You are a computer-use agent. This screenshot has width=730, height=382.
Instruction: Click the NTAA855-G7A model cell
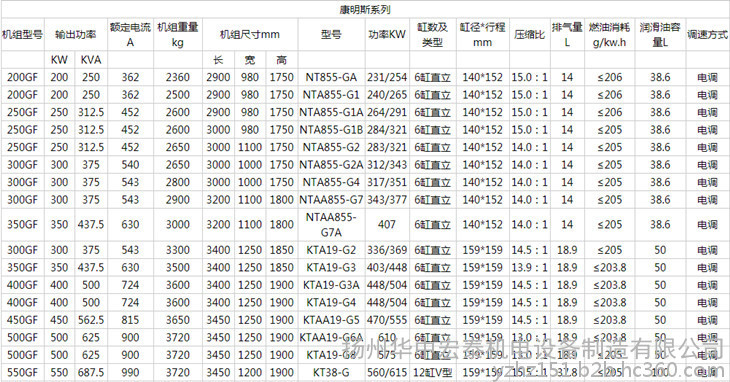click(331, 224)
